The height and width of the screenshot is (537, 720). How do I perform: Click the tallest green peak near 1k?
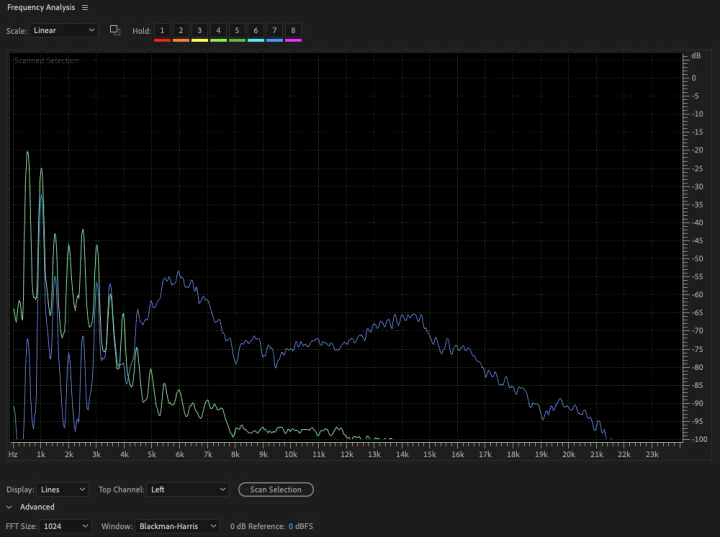[27, 153]
